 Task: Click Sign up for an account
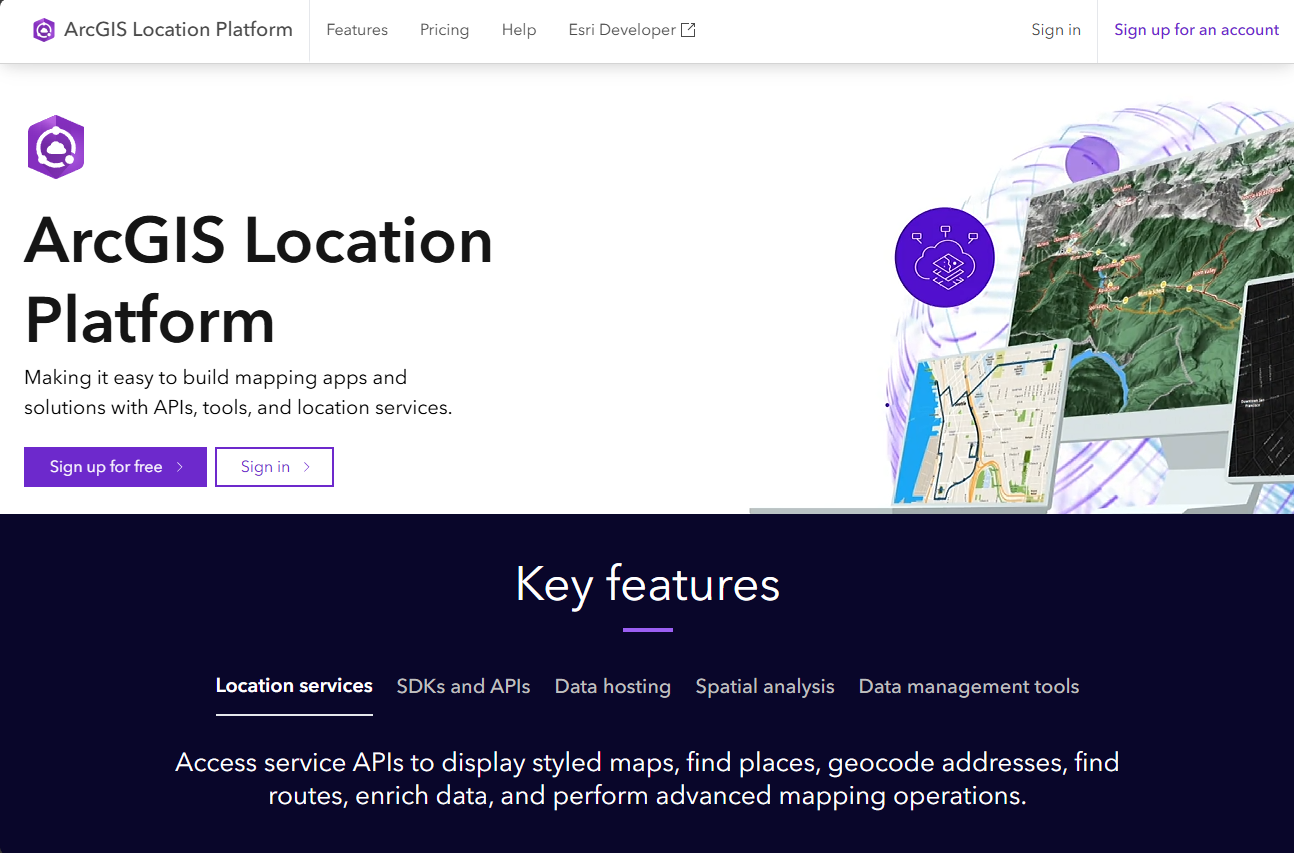pyautogui.click(x=1197, y=30)
